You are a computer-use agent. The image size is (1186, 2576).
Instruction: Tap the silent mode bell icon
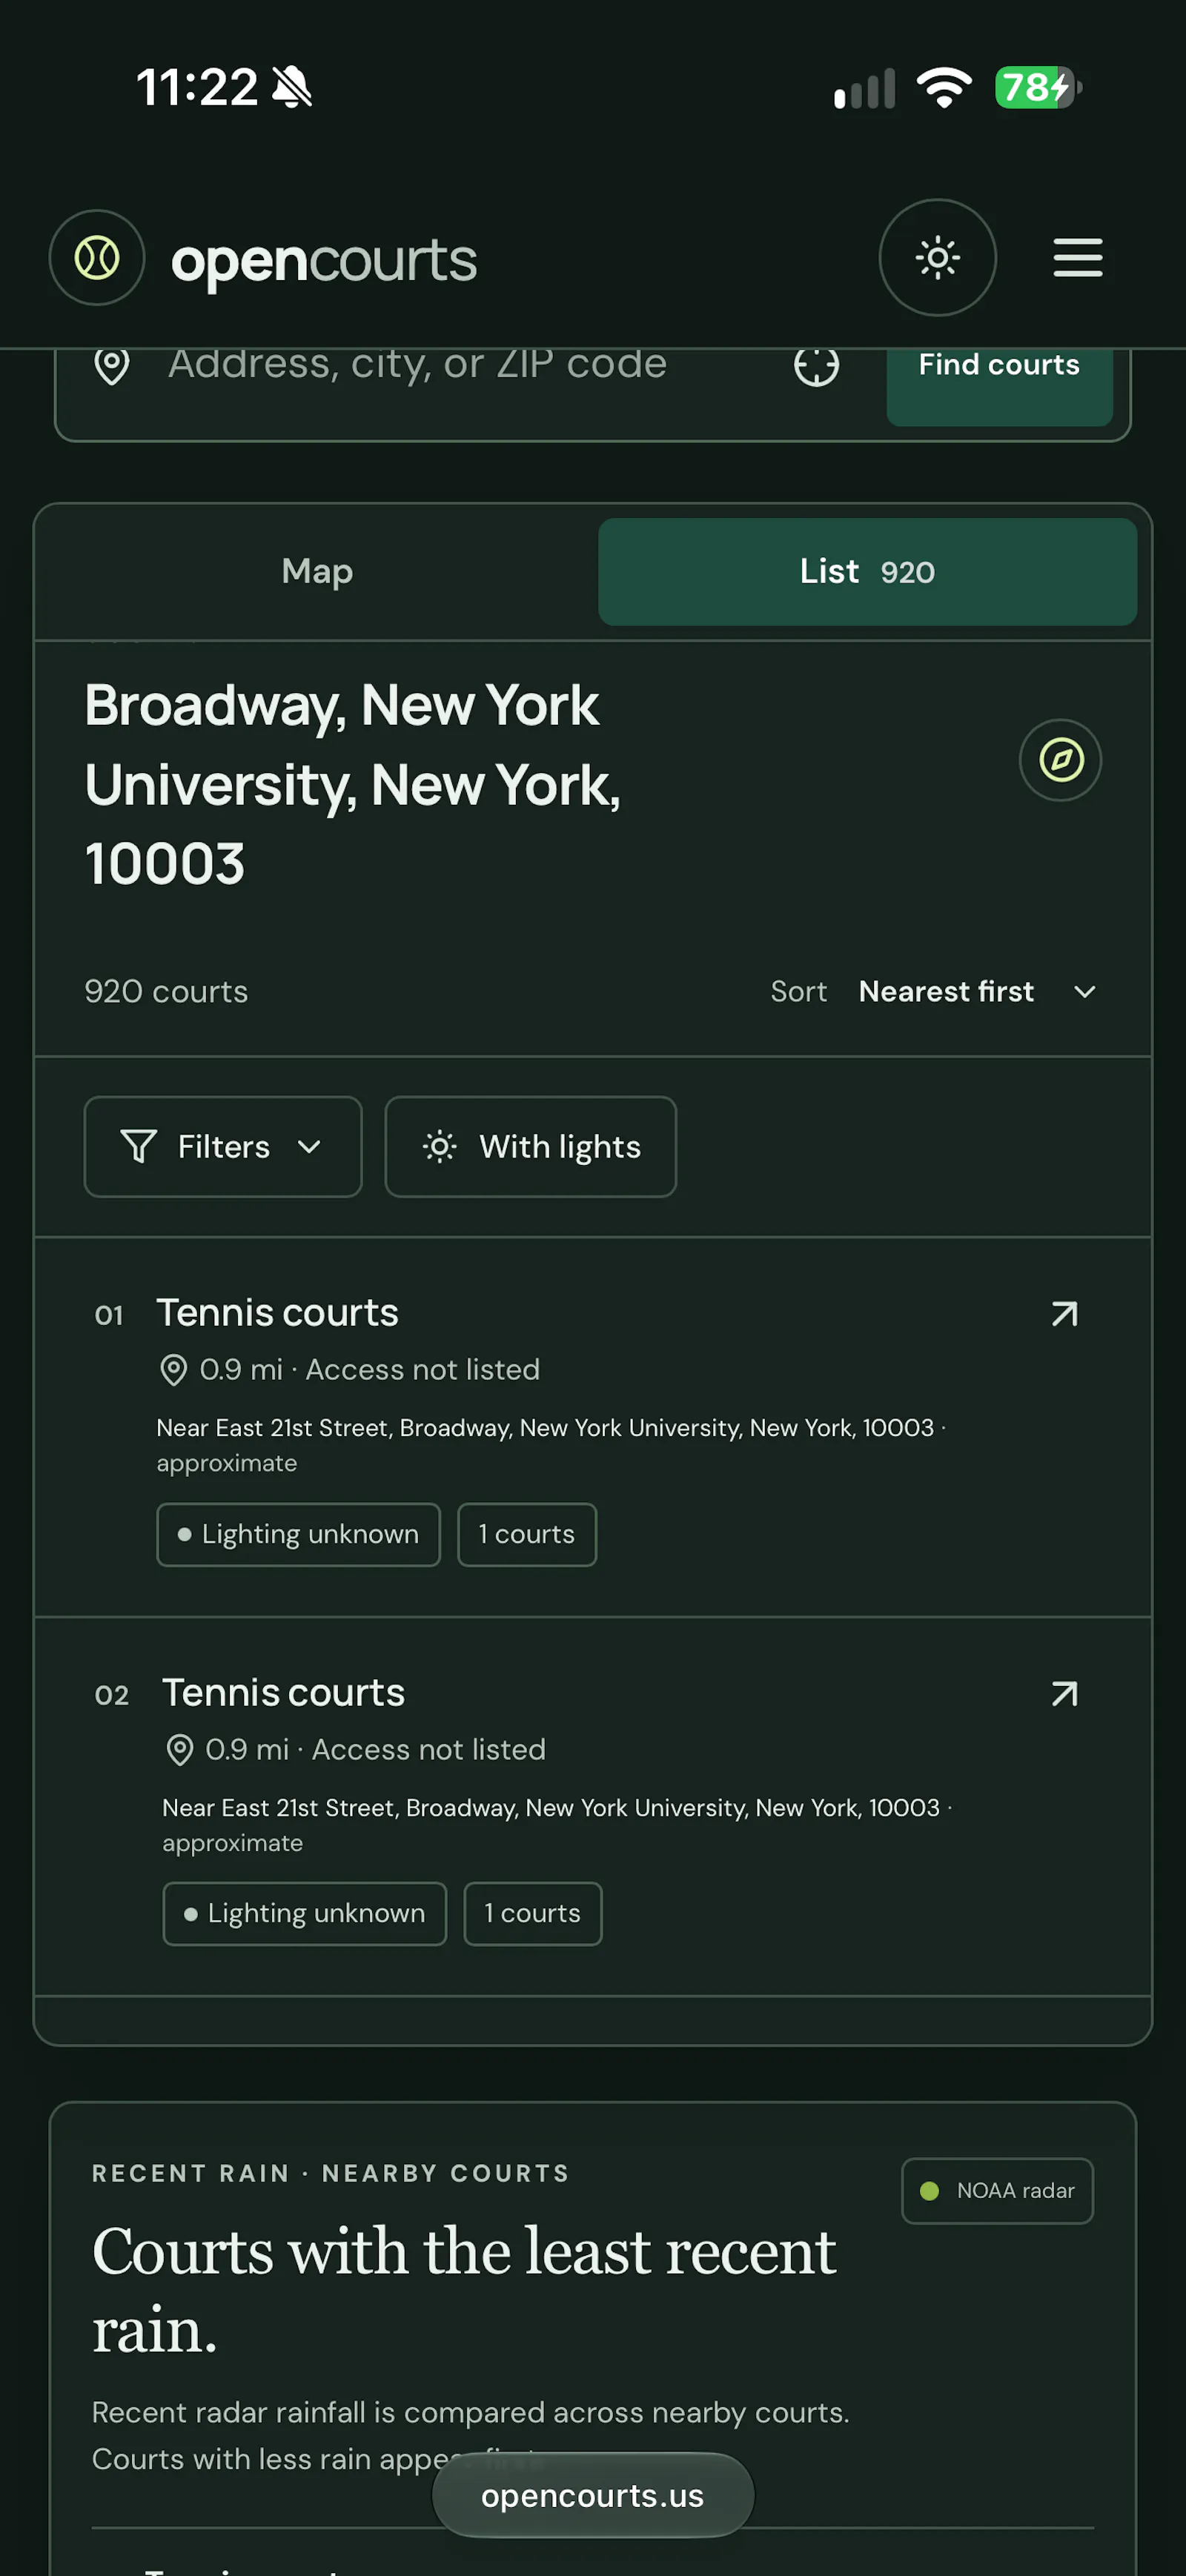pos(292,87)
